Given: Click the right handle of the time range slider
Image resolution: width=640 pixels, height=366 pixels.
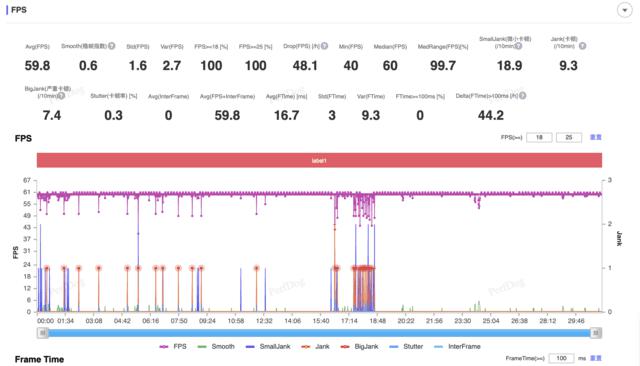Looking at the screenshot, I should coord(596,333).
